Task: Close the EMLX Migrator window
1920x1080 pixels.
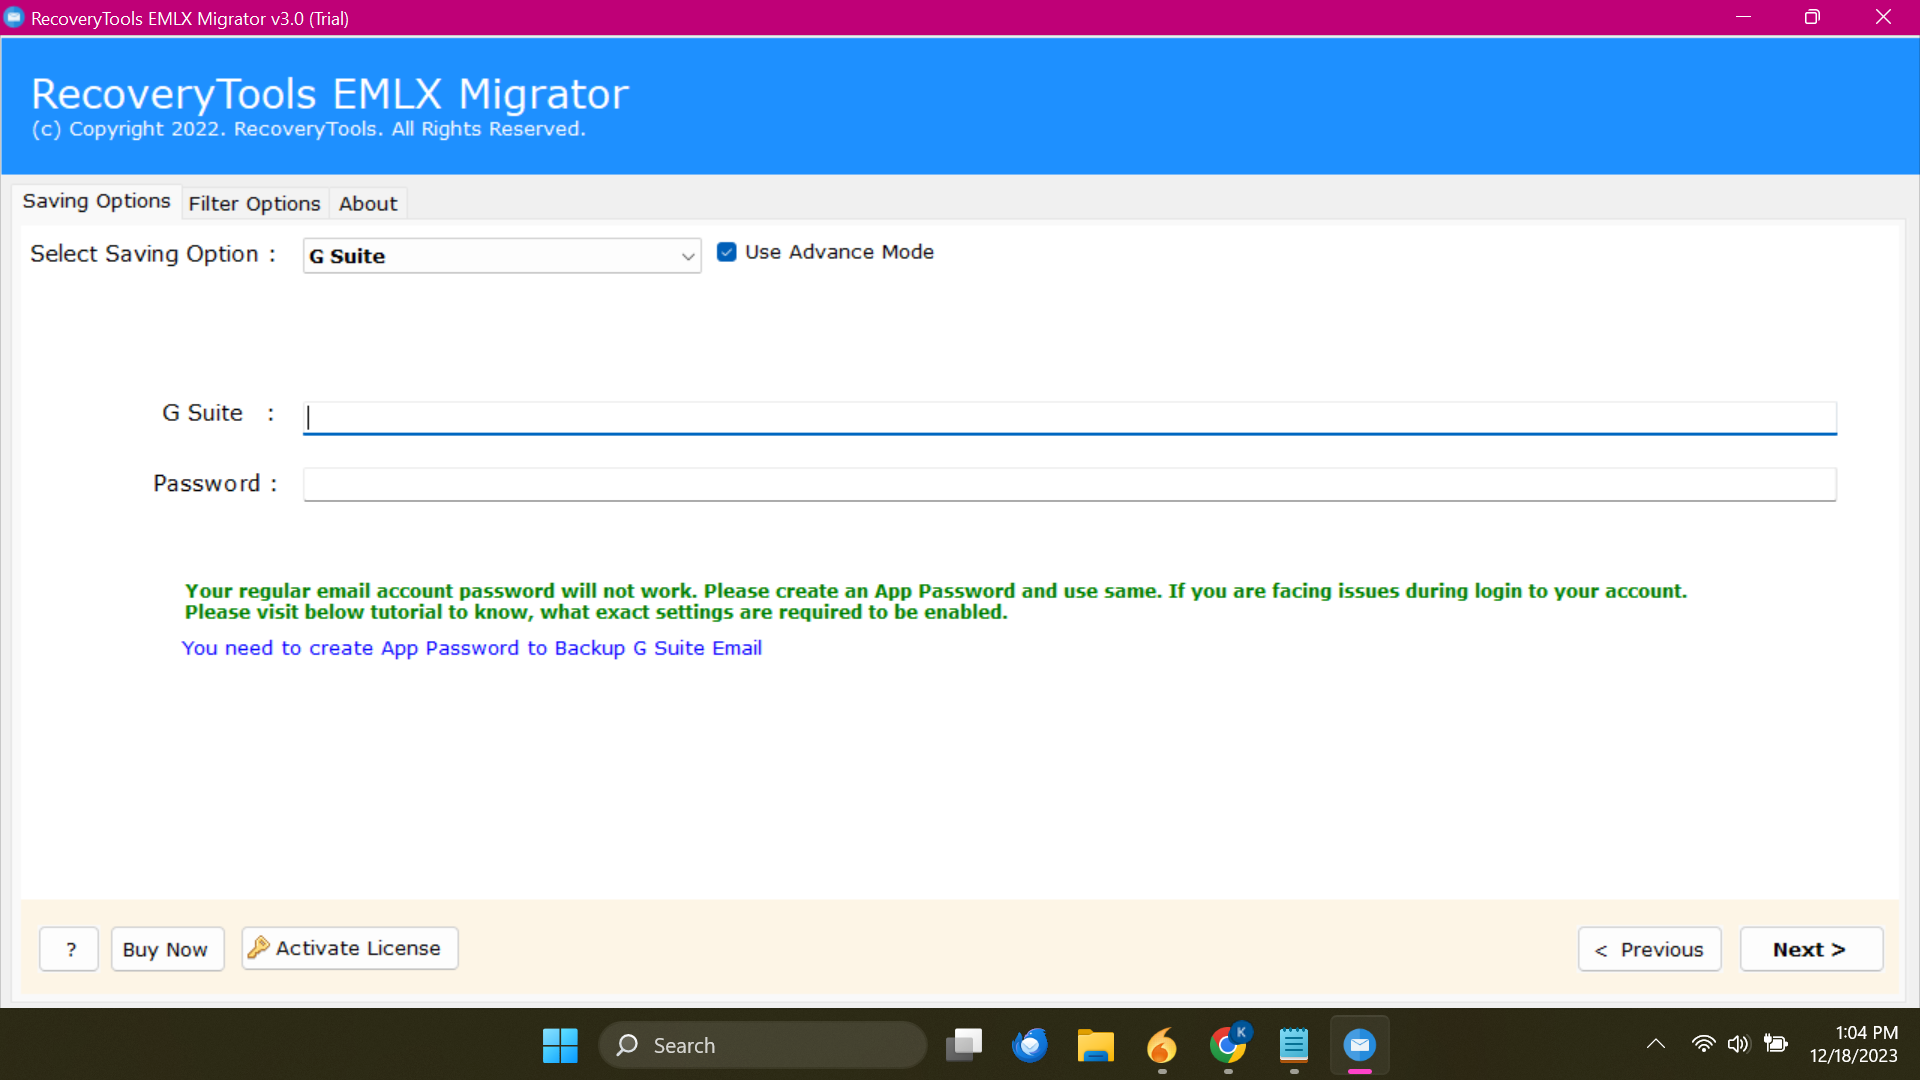Action: [x=1883, y=17]
